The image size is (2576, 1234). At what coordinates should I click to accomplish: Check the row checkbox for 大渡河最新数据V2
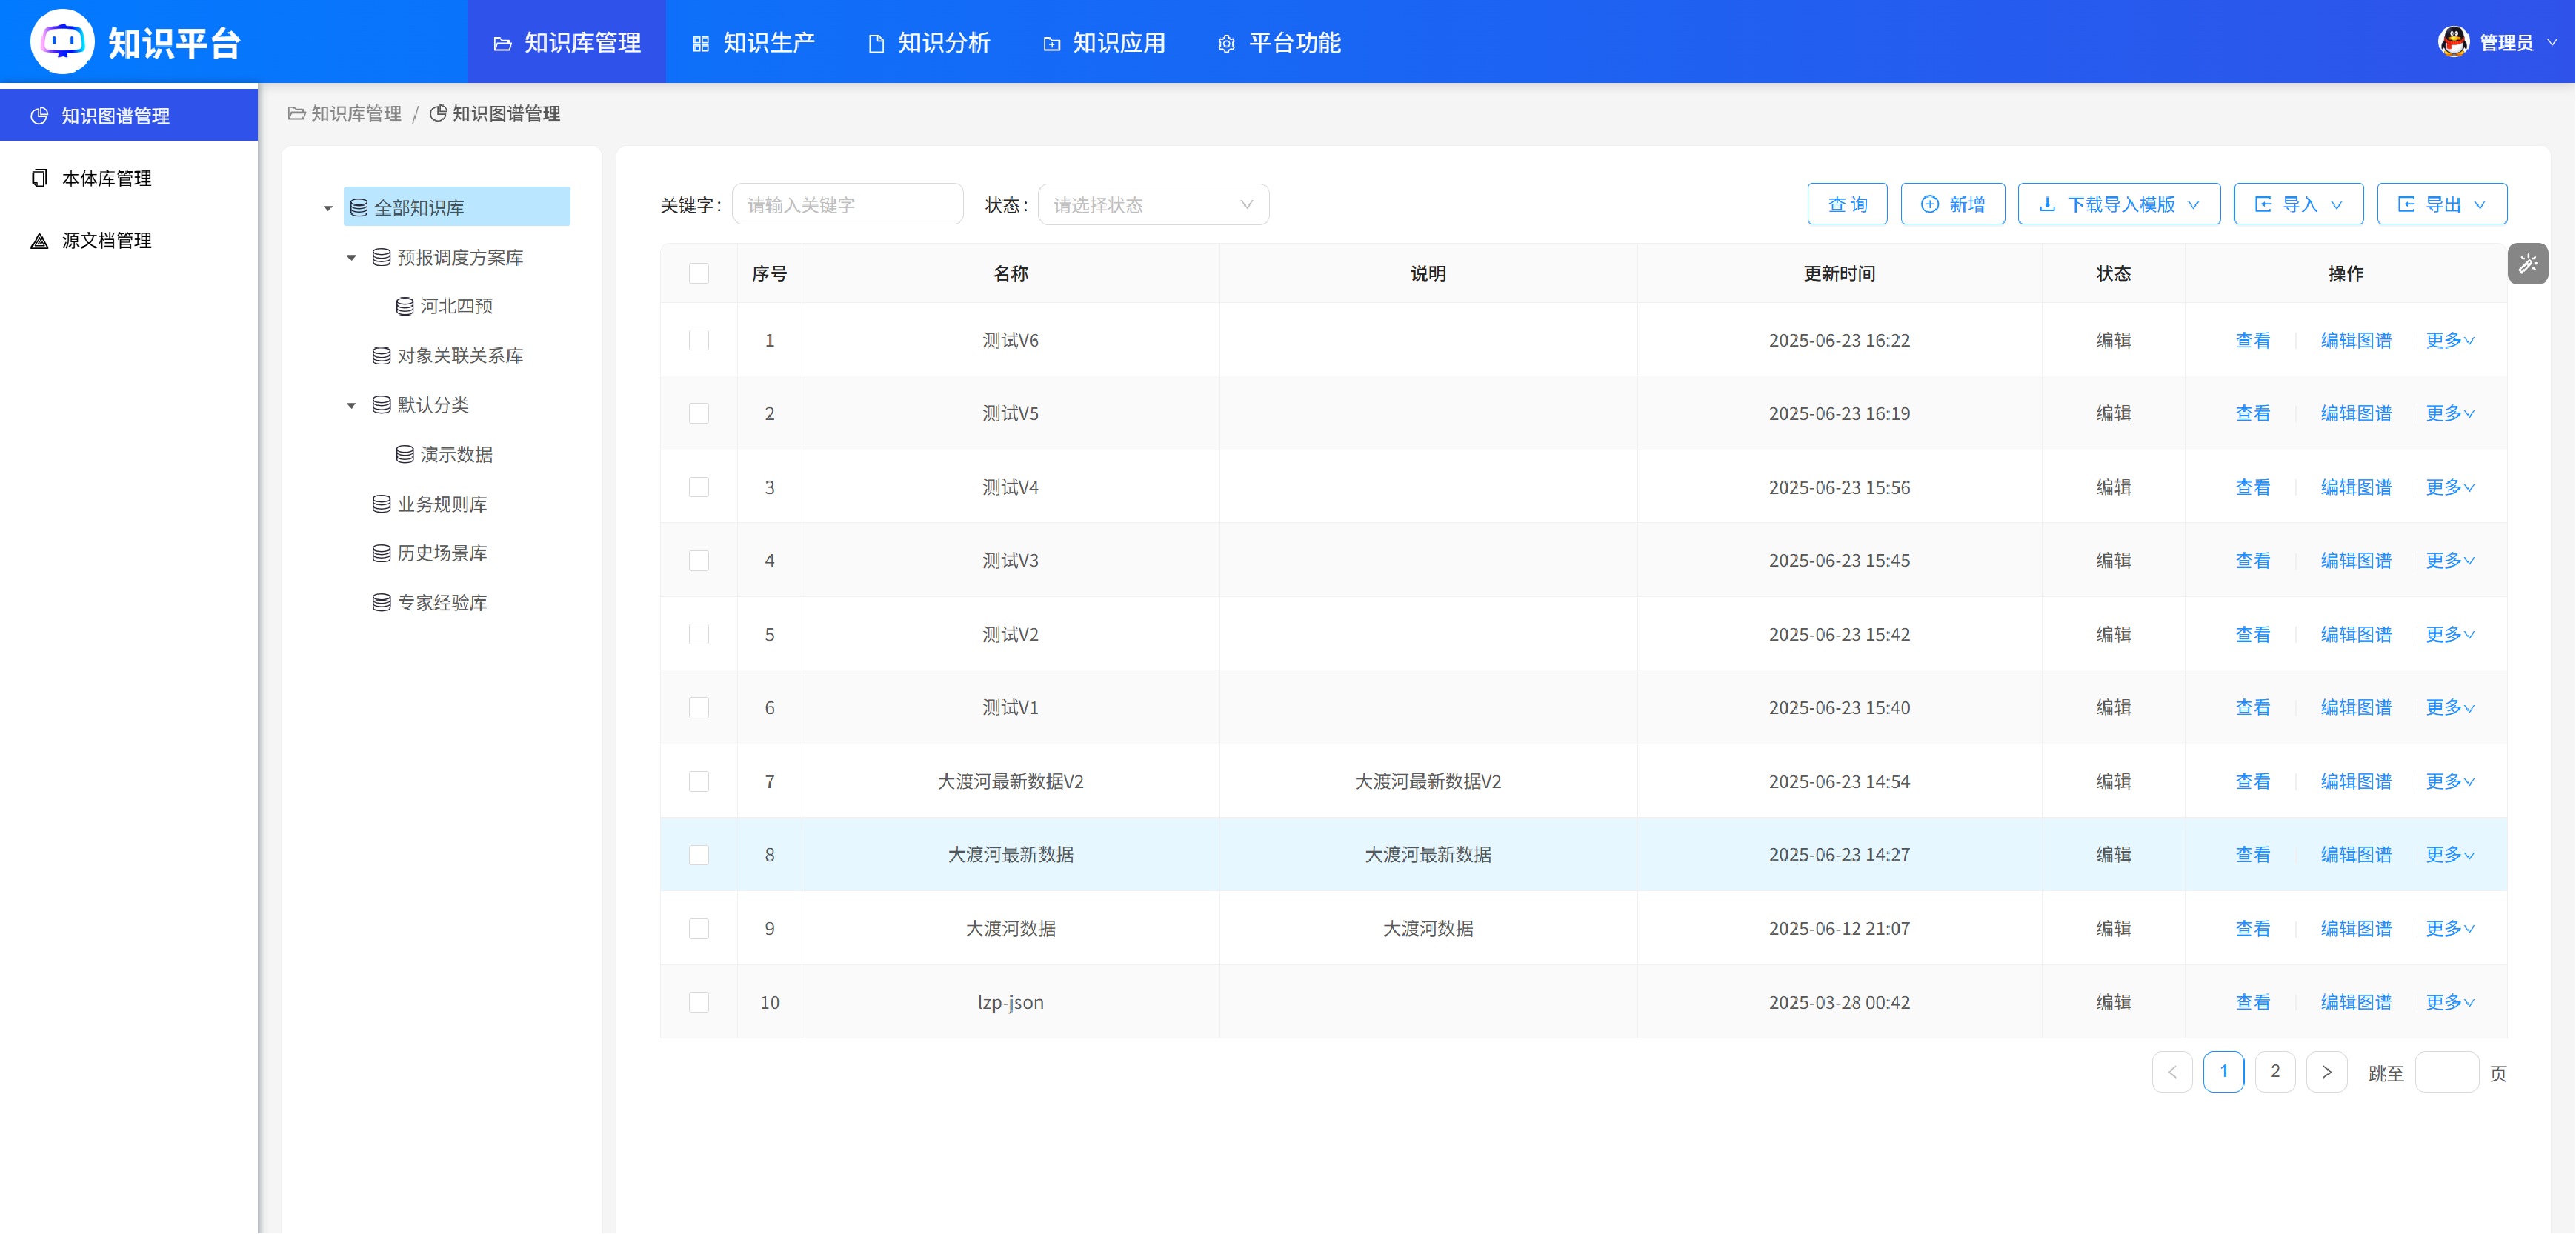[699, 781]
